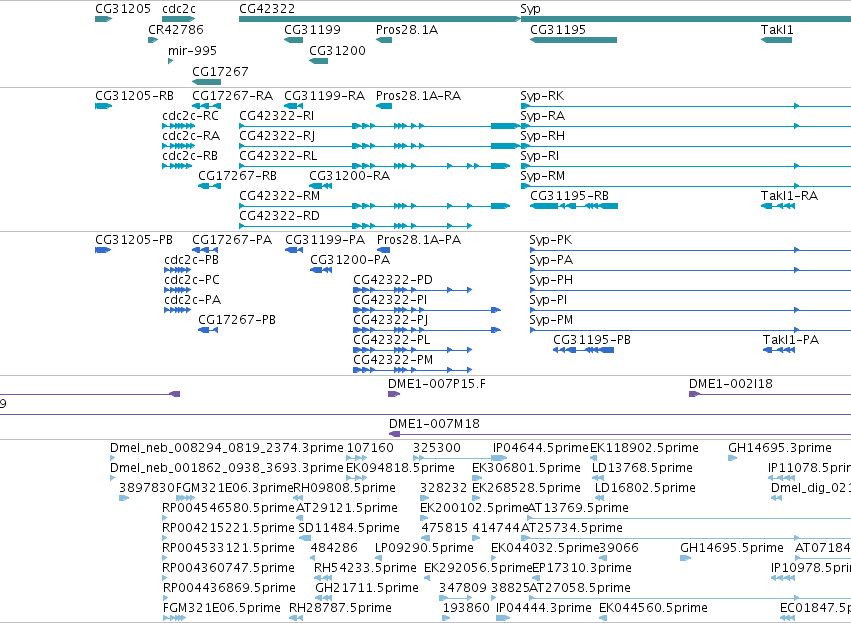This screenshot has width=851, height=623.
Task: Select protein CG17267-PA
Action: (205, 250)
